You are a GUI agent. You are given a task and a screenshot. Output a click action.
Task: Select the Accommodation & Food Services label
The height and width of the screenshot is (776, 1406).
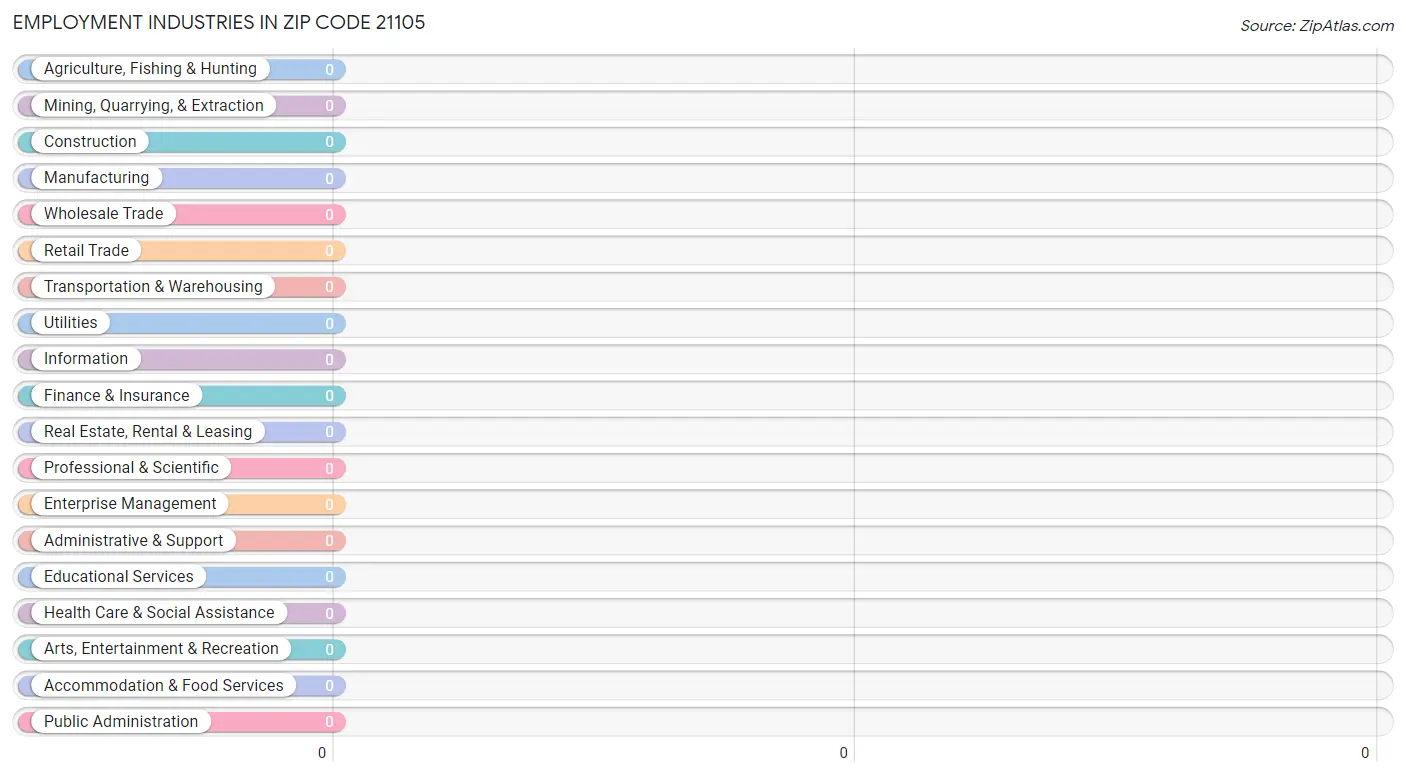[164, 685]
